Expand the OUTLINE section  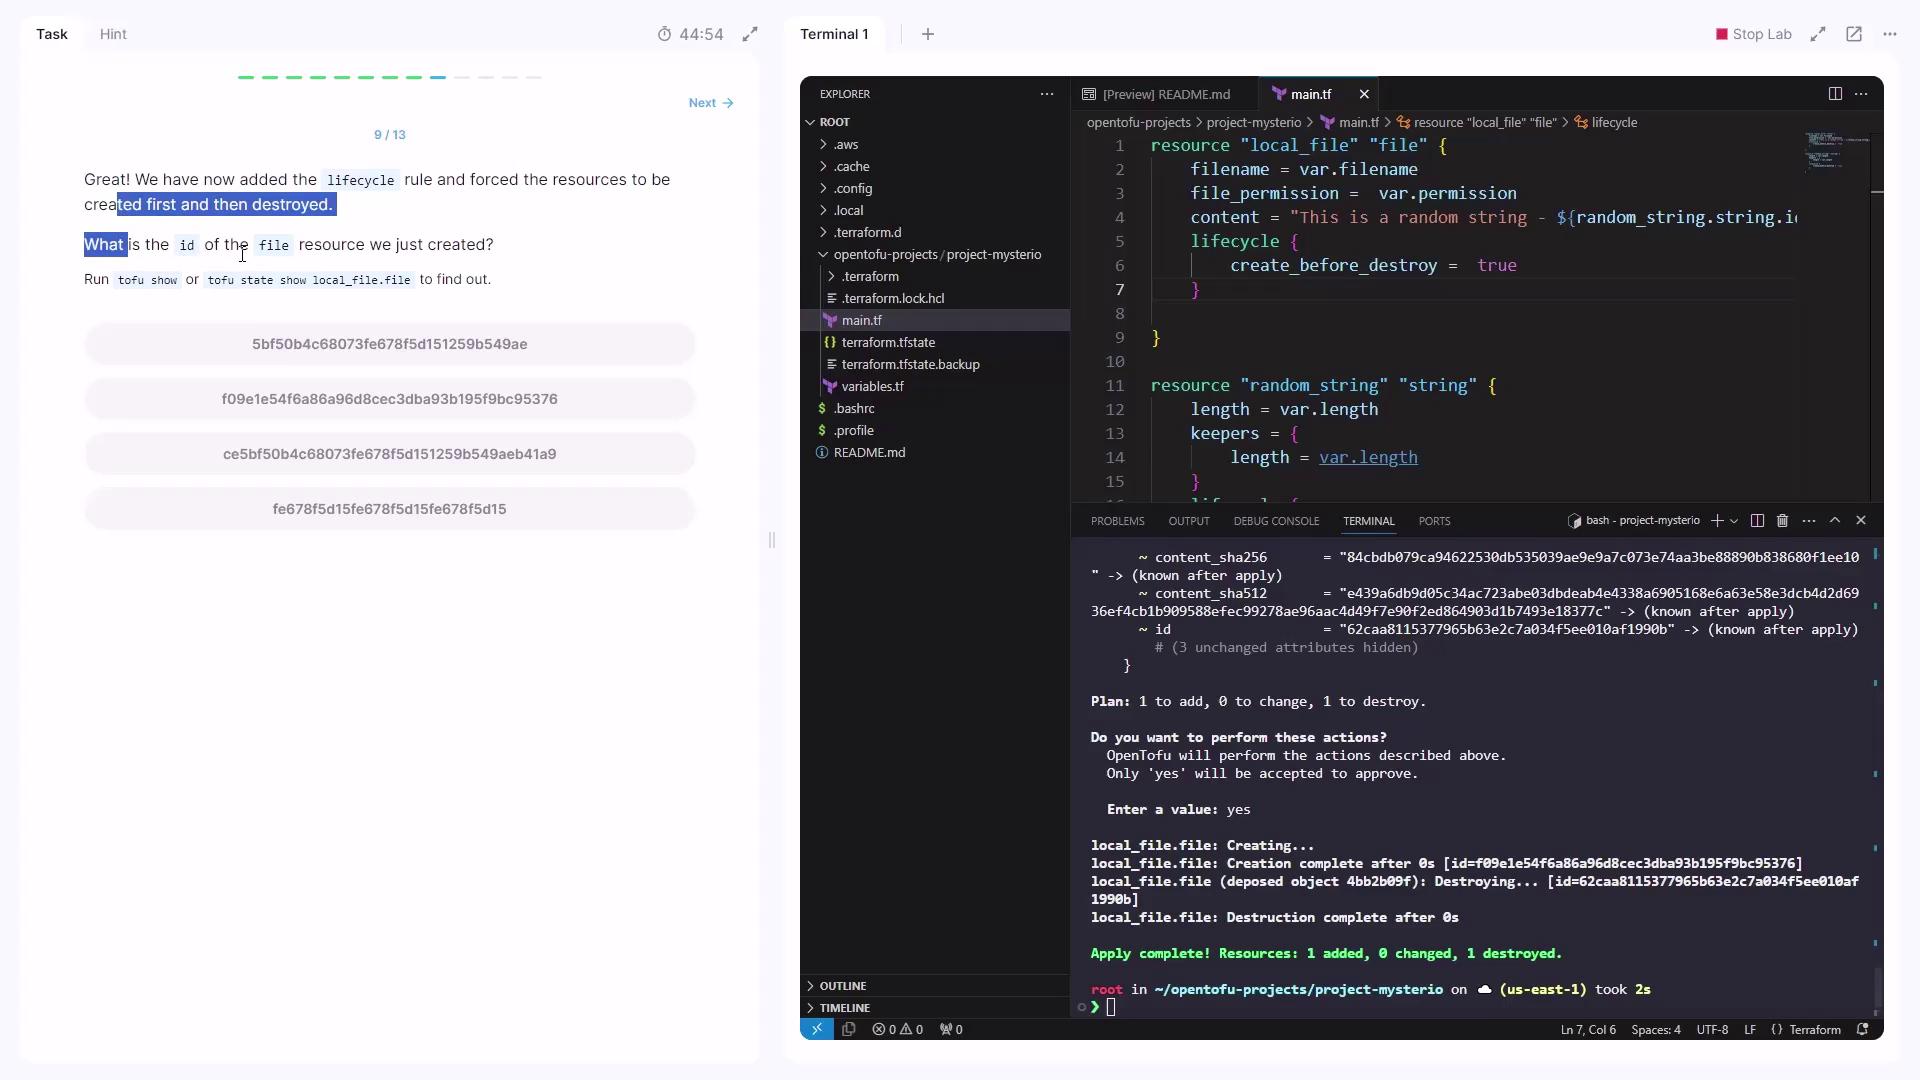coord(842,986)
